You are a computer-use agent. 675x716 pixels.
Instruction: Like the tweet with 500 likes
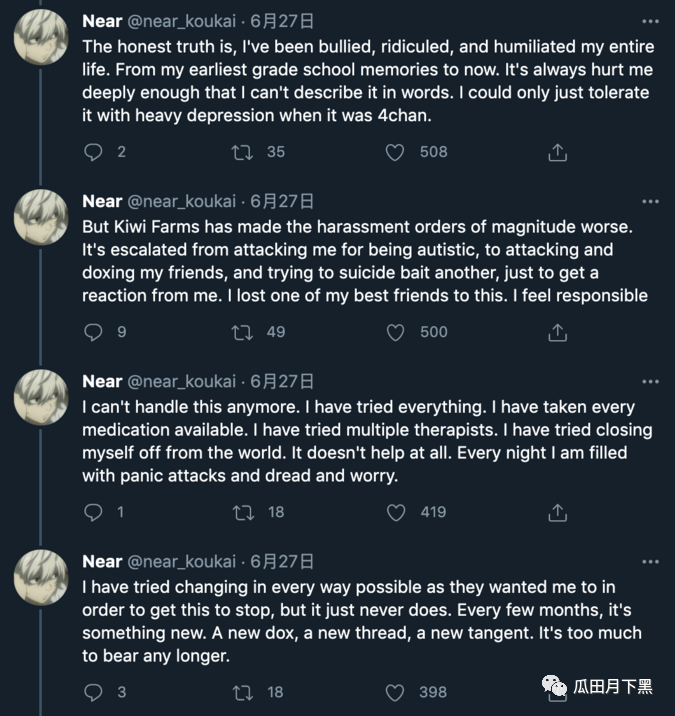tap(395, 332)
